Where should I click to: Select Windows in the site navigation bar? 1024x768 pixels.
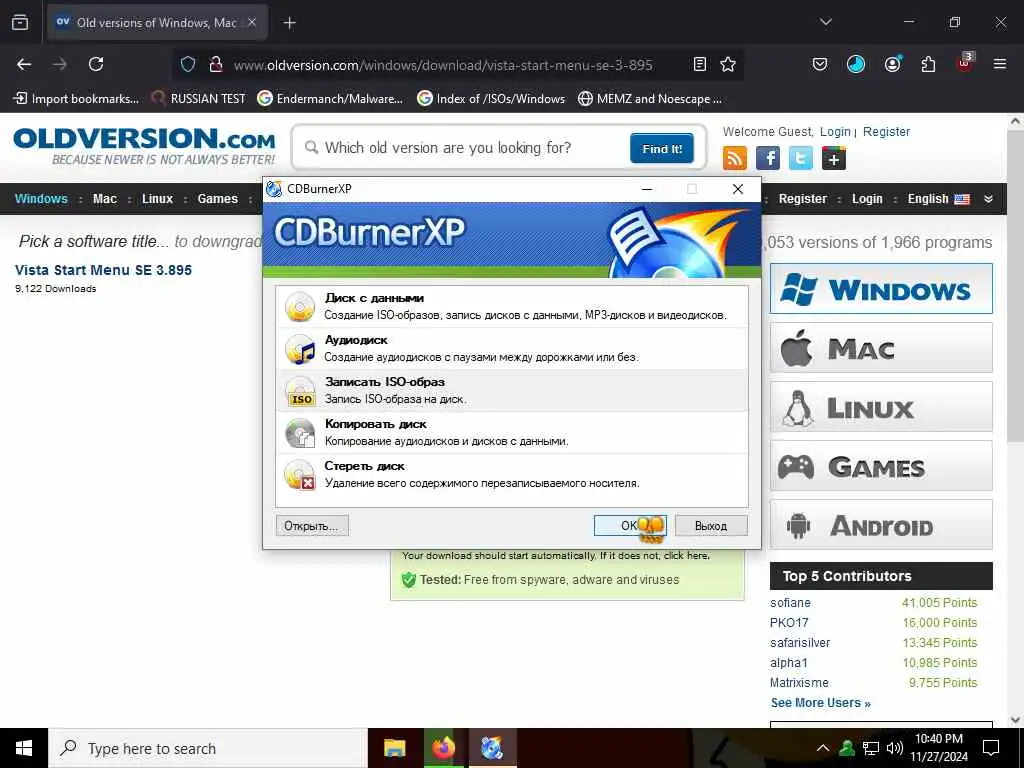[x=41, y=199]
